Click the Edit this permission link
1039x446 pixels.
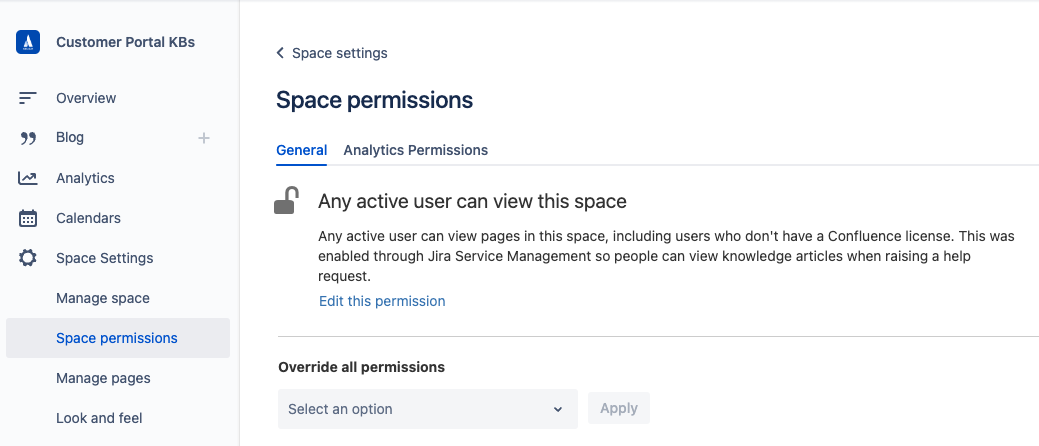(x=382, y=301)
